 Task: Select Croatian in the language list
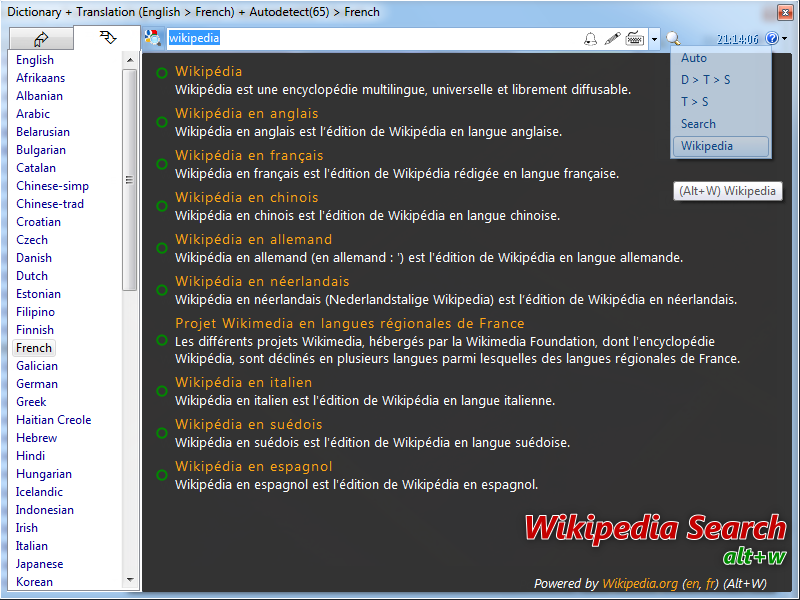tap(38, 222)
